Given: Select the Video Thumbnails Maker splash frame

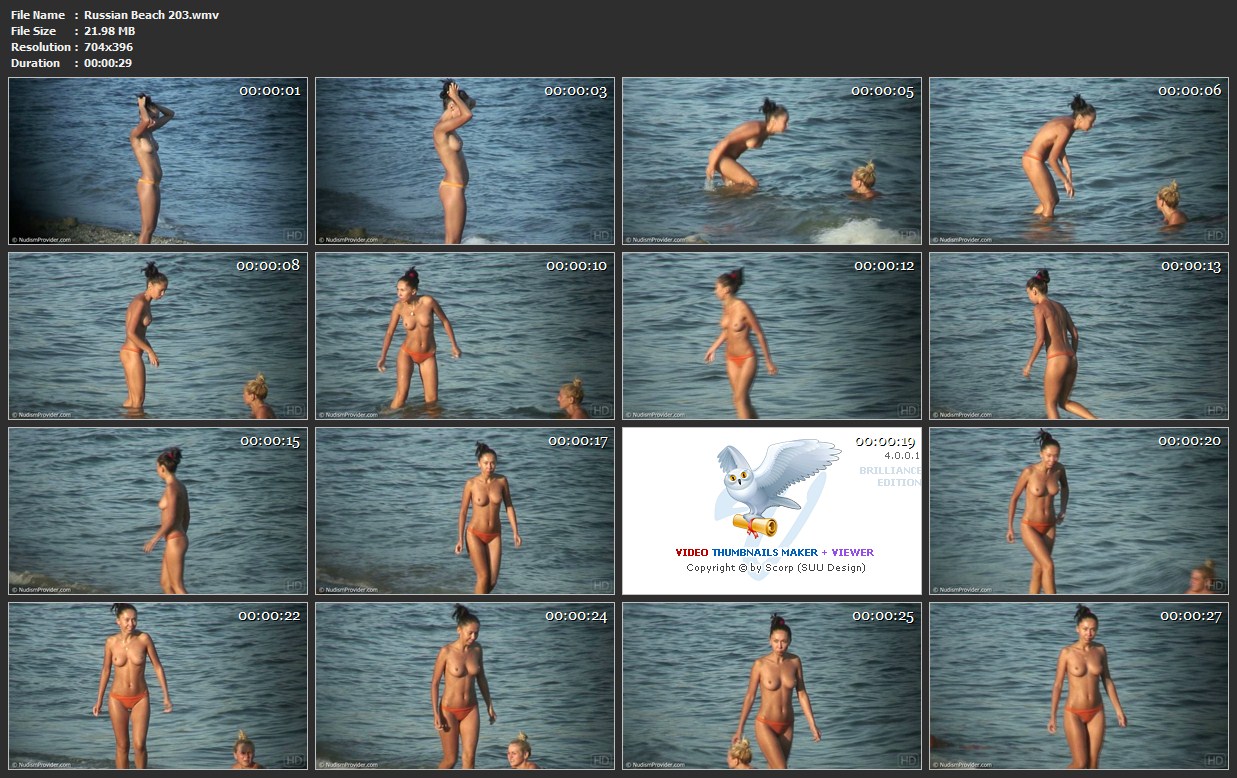Looking at the screenshot, I should point(772,511).
